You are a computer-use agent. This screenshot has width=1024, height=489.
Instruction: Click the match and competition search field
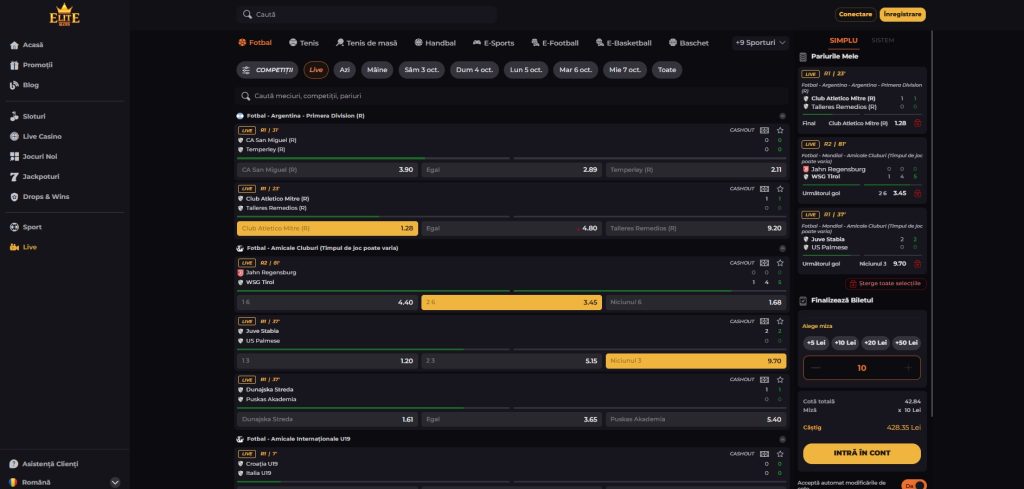coord(511,96)
